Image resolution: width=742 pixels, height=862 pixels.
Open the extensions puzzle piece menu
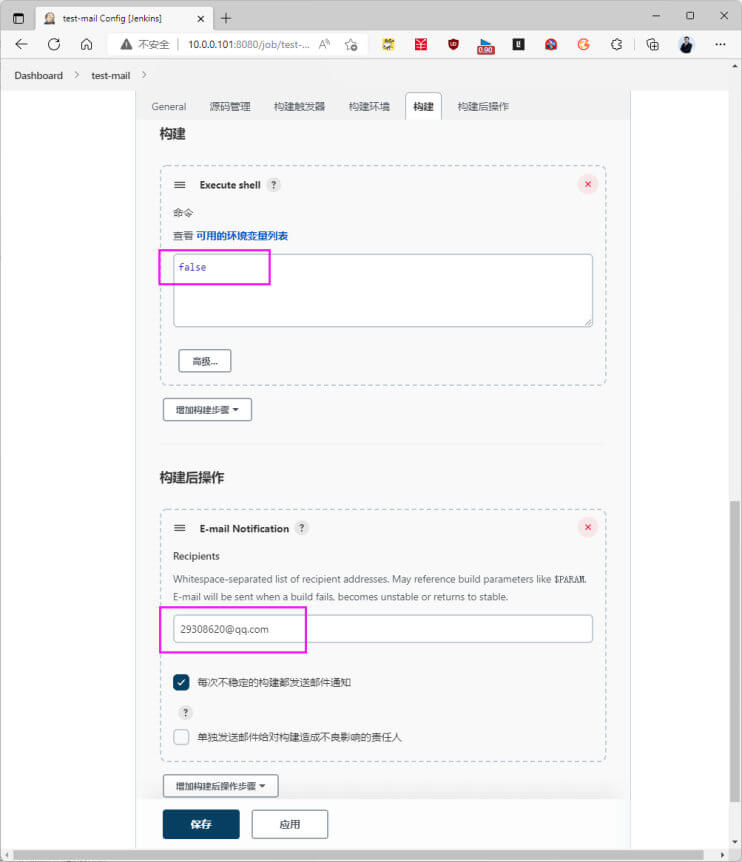coord(616,45)
